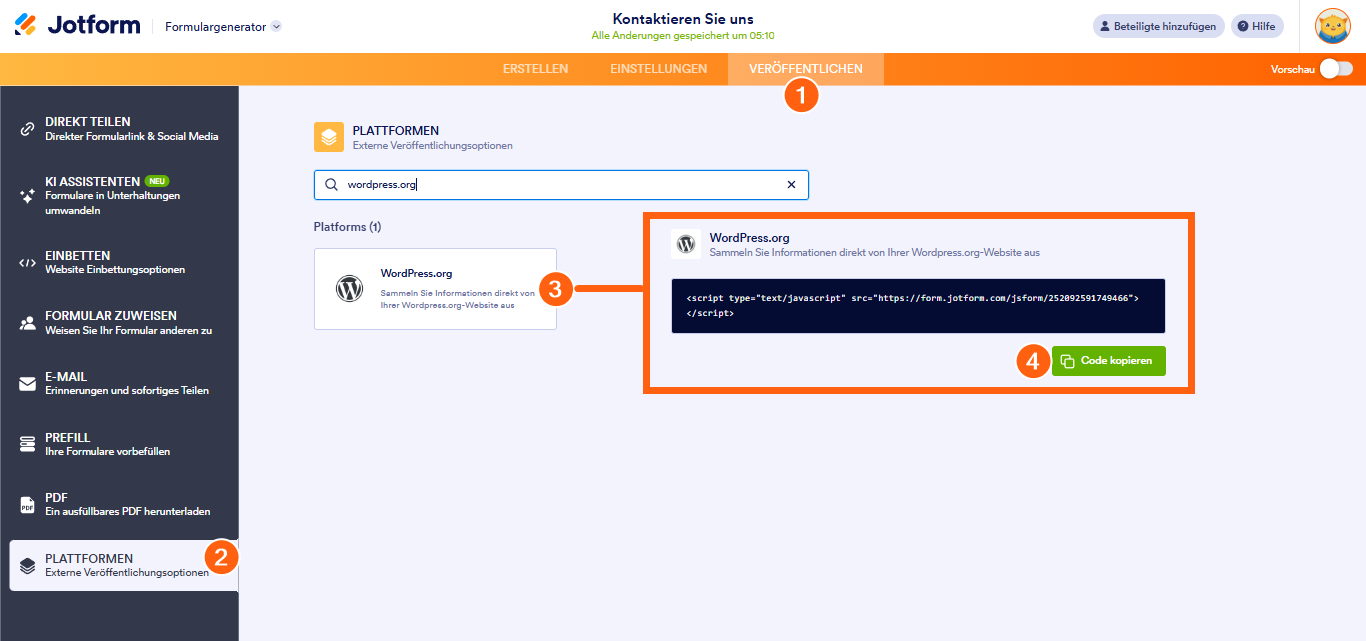Click the sparkle icon for KI Assistenten
The height and width of the screenshot is (641, 1366).
click(28, 196)
